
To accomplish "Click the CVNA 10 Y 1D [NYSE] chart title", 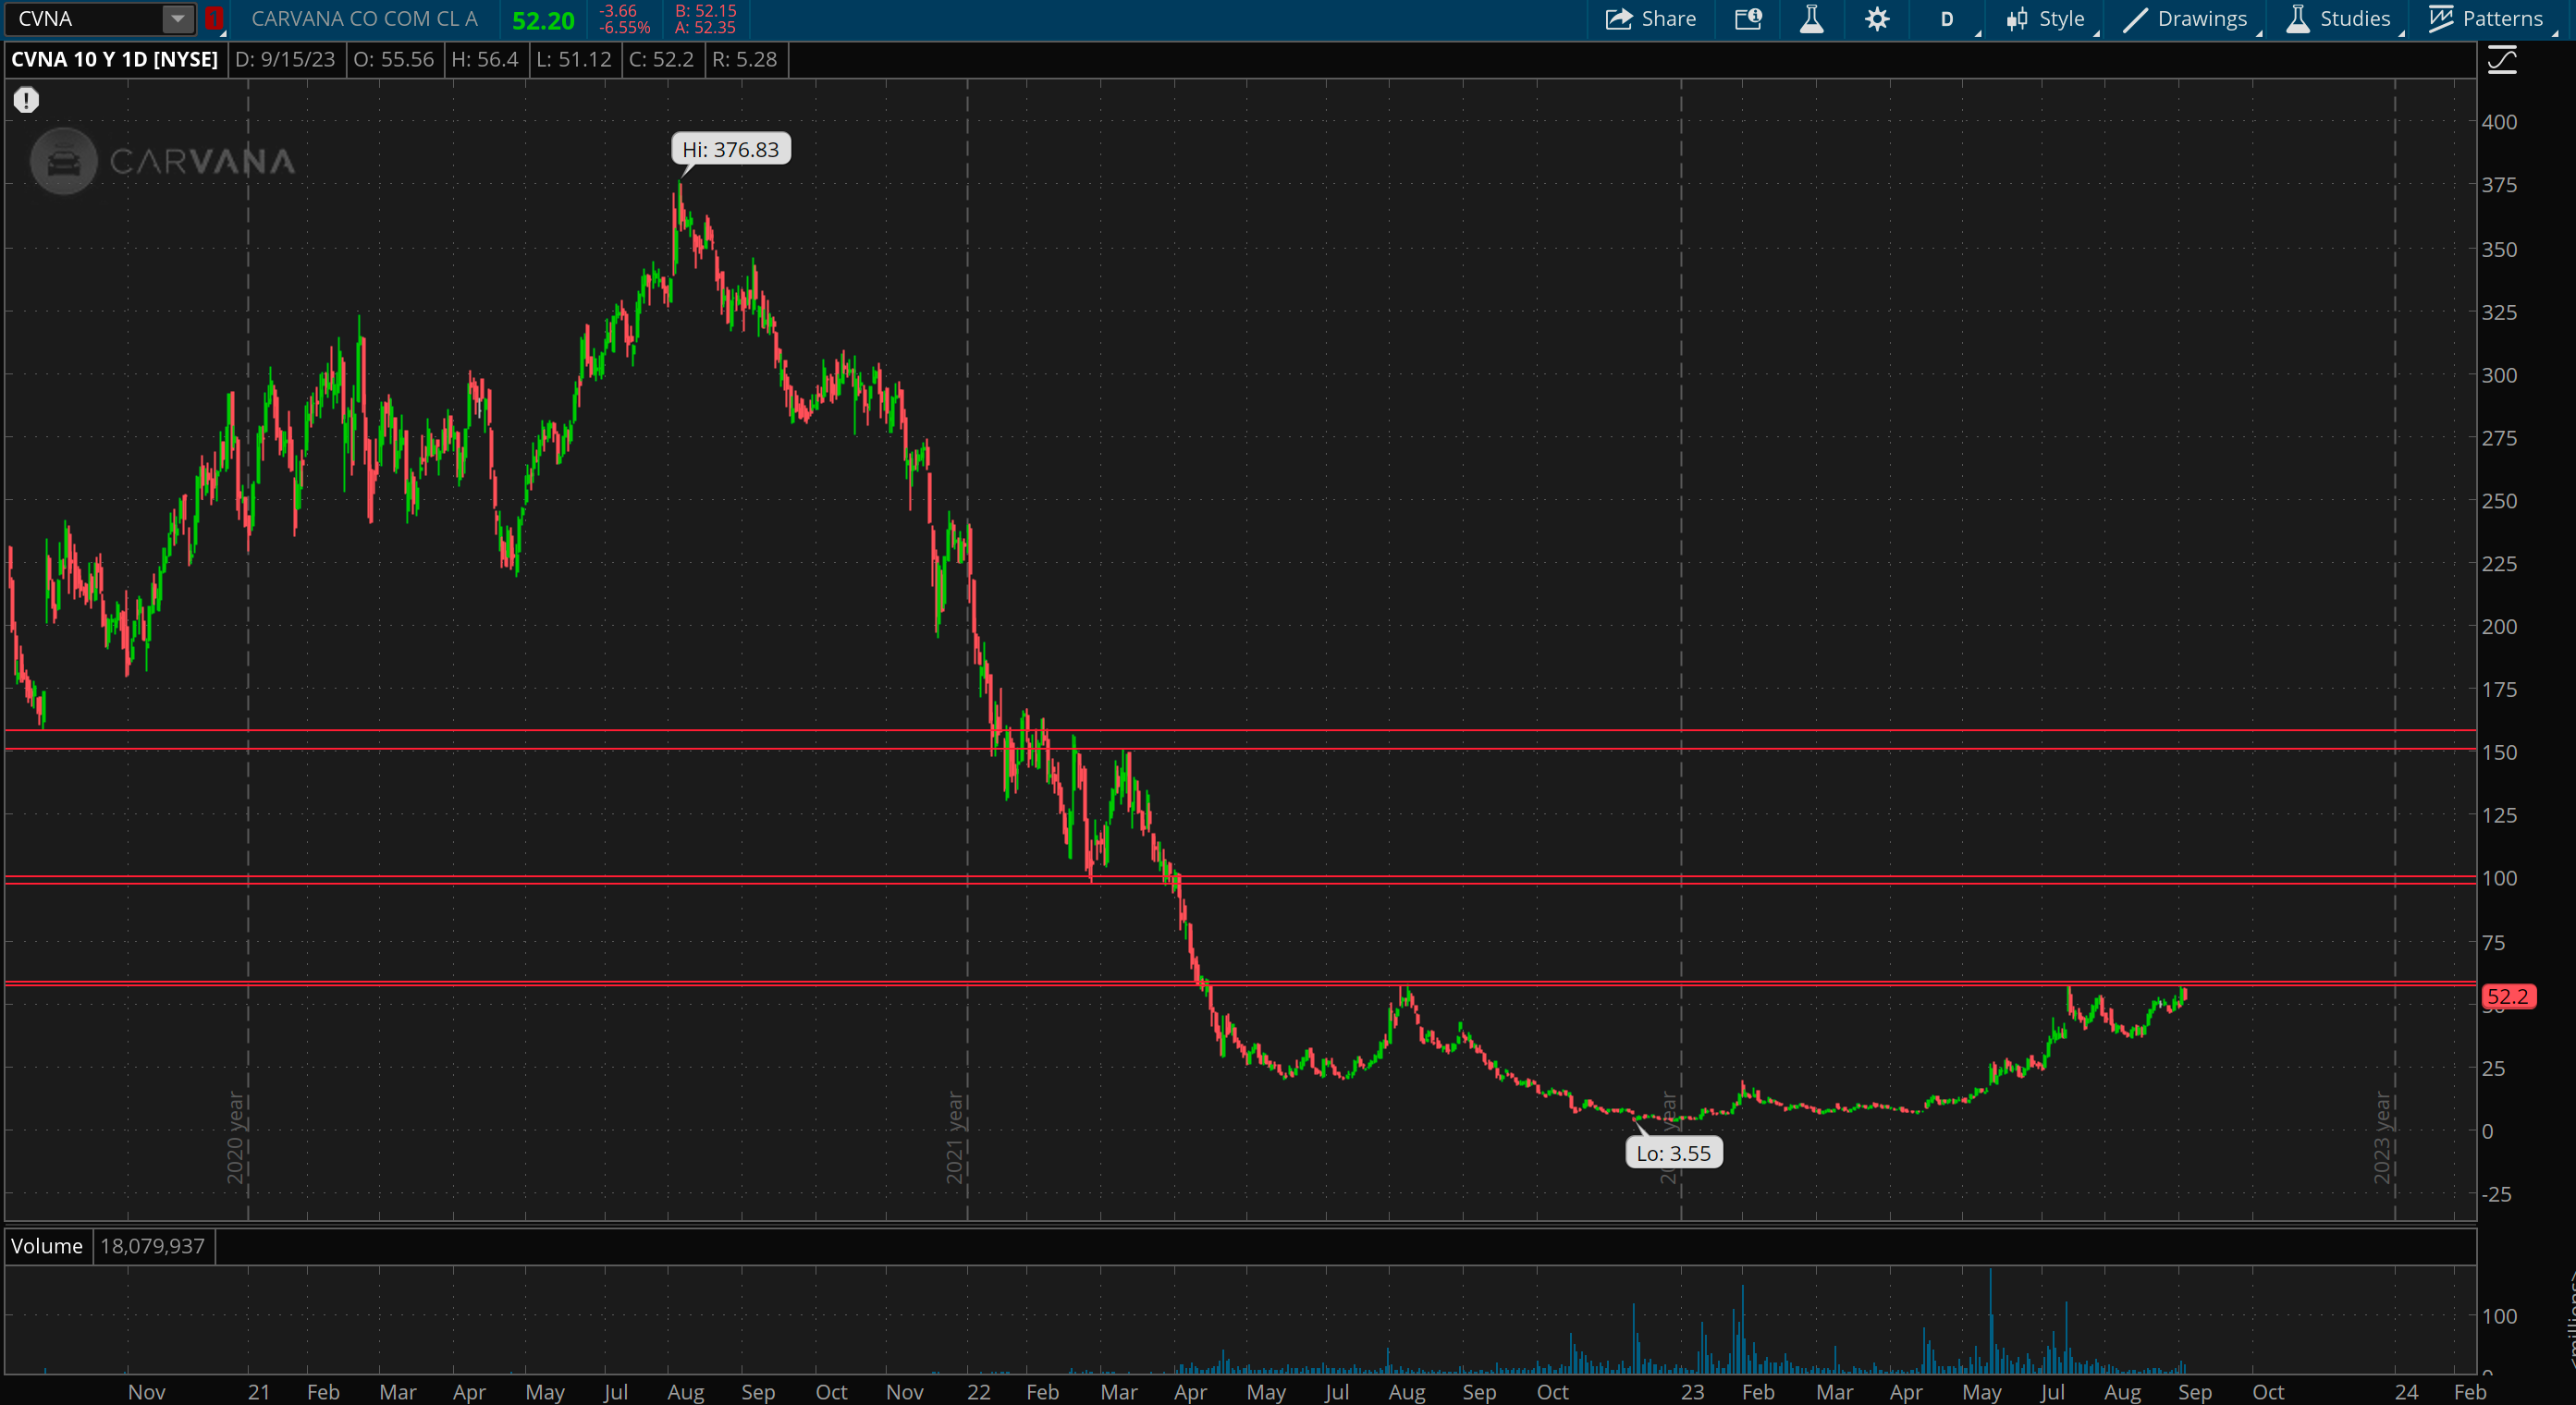I will point(115,59).
